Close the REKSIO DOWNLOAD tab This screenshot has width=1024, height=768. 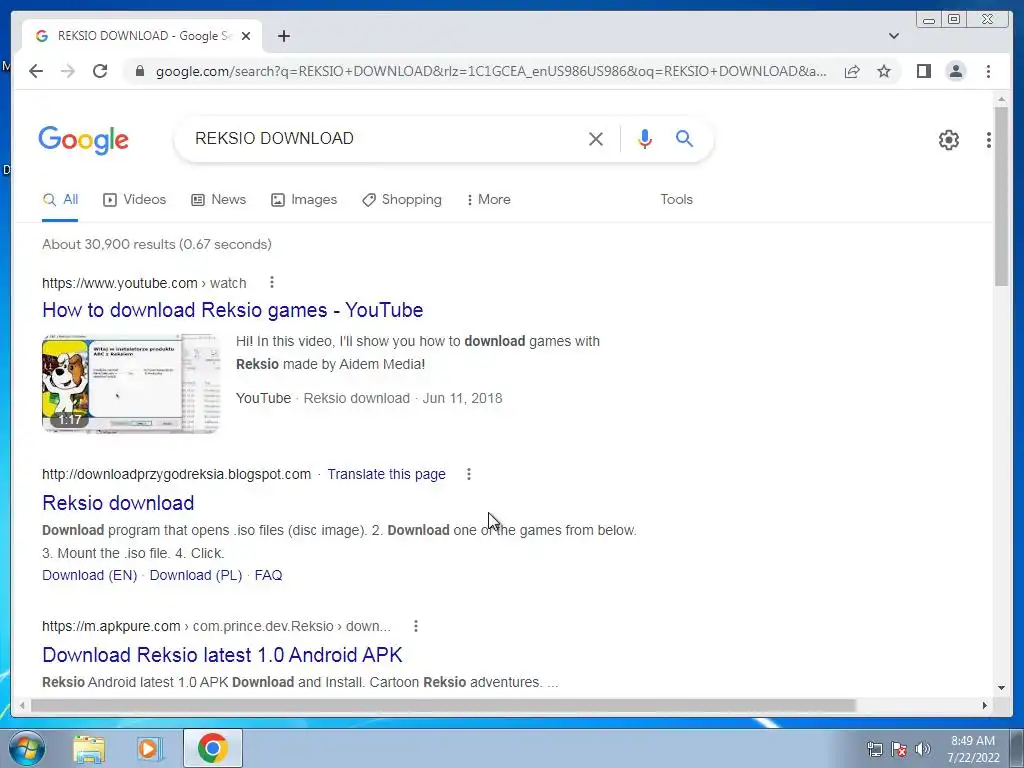[246, 36]
